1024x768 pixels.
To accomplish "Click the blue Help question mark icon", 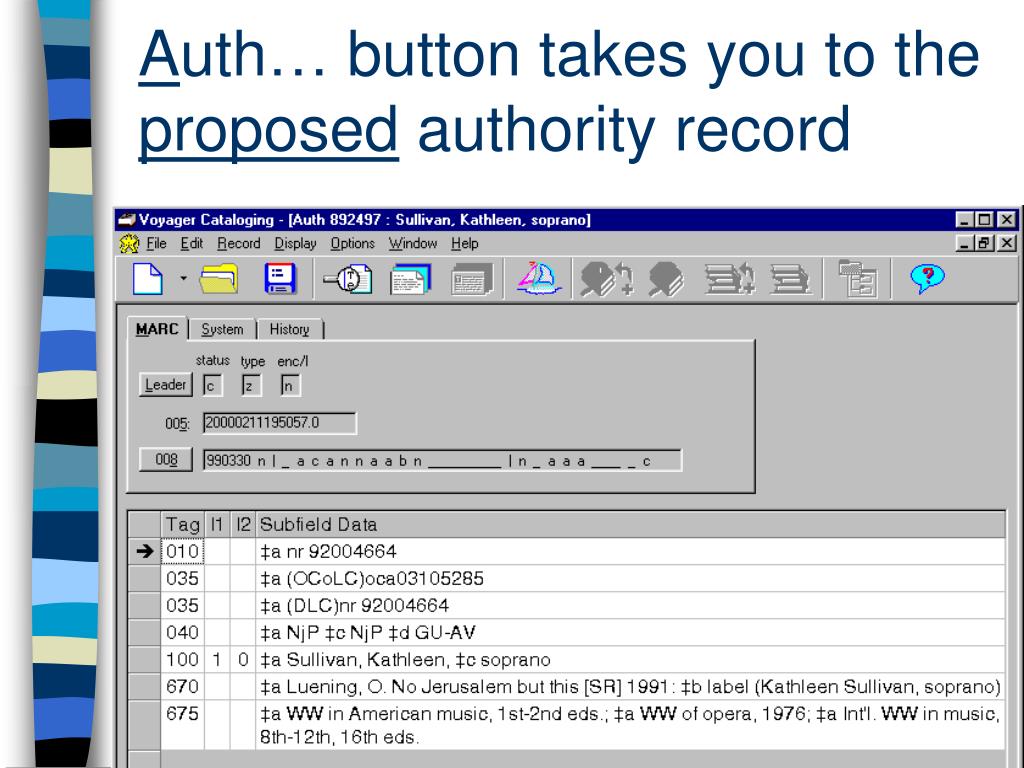I will pyautogui.click(x=927, y=279).
